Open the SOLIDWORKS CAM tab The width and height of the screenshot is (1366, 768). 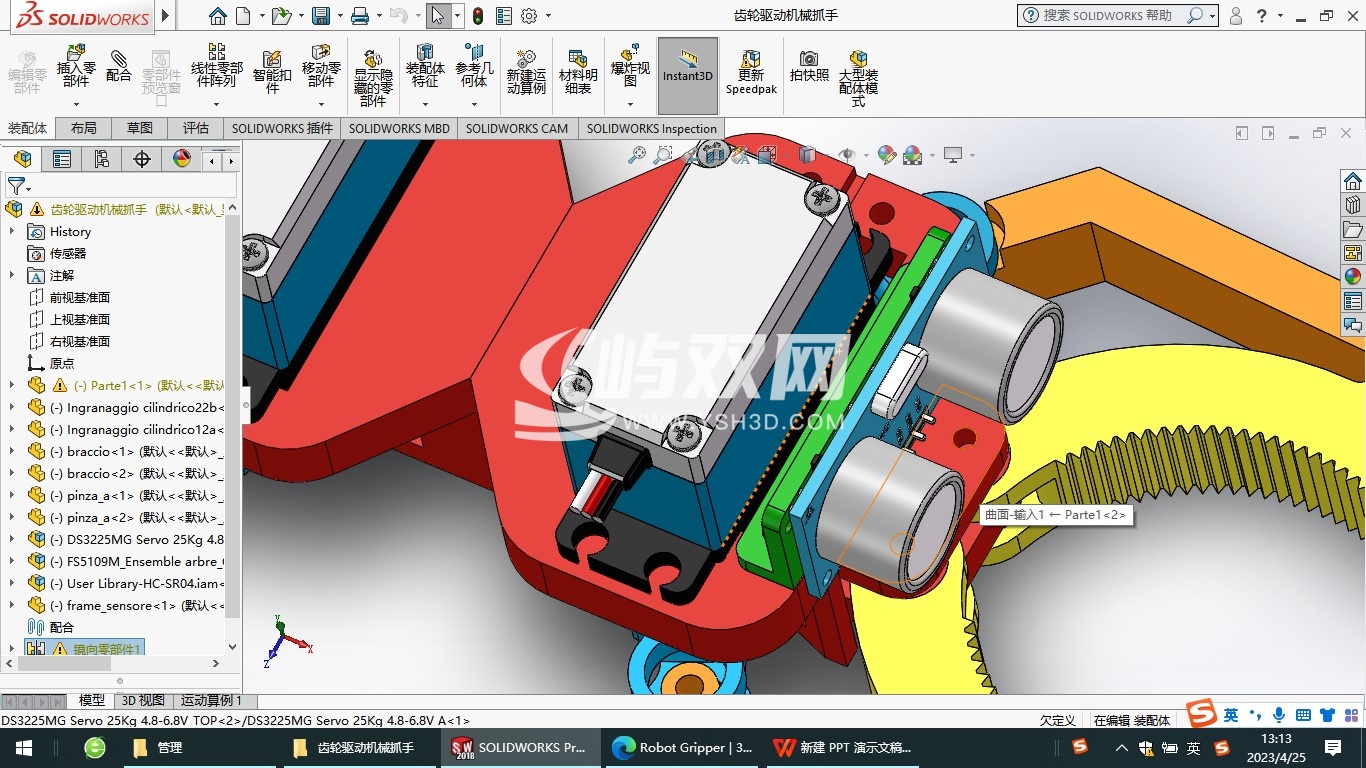point(516,128)
